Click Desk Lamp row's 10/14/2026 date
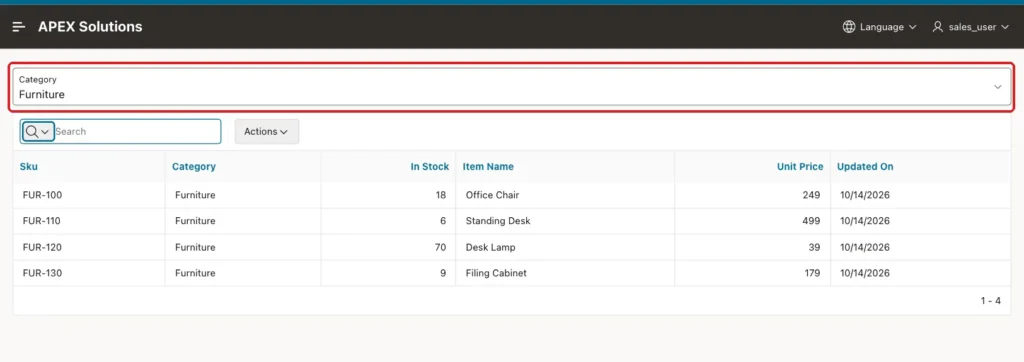 [865, 247]
